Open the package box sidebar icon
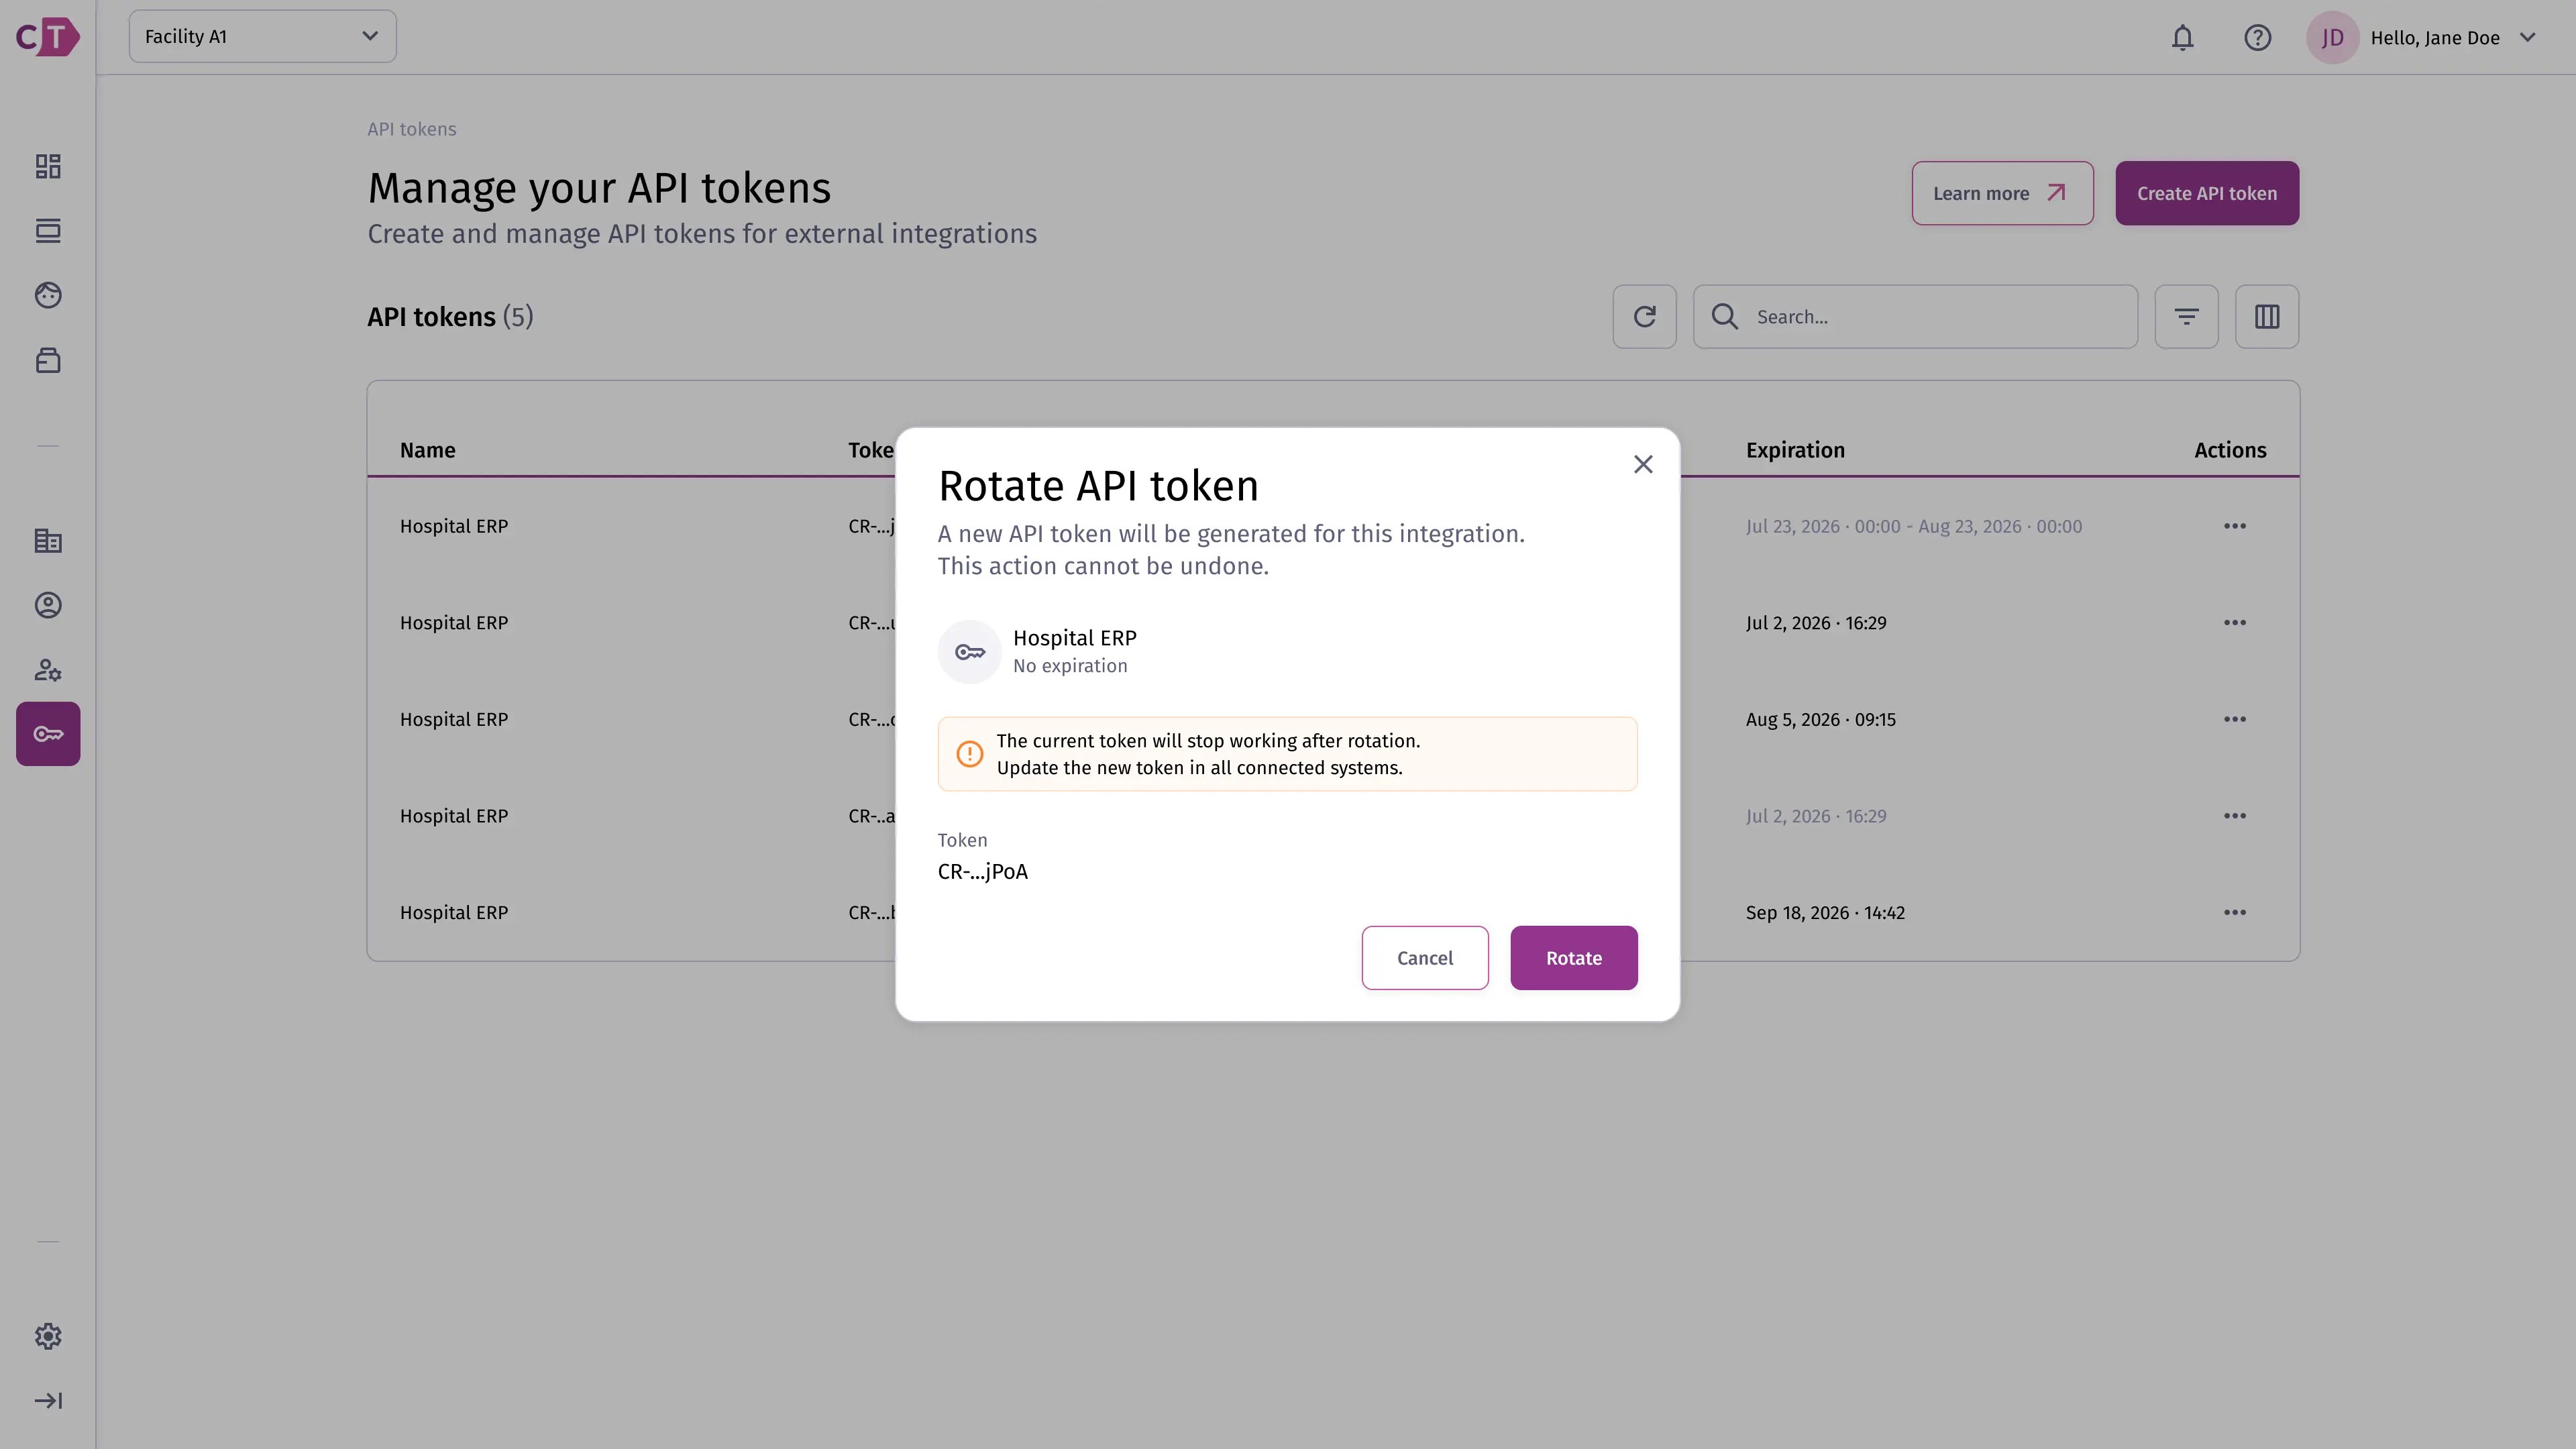The image size is (2576, 1449). point(48,360)
